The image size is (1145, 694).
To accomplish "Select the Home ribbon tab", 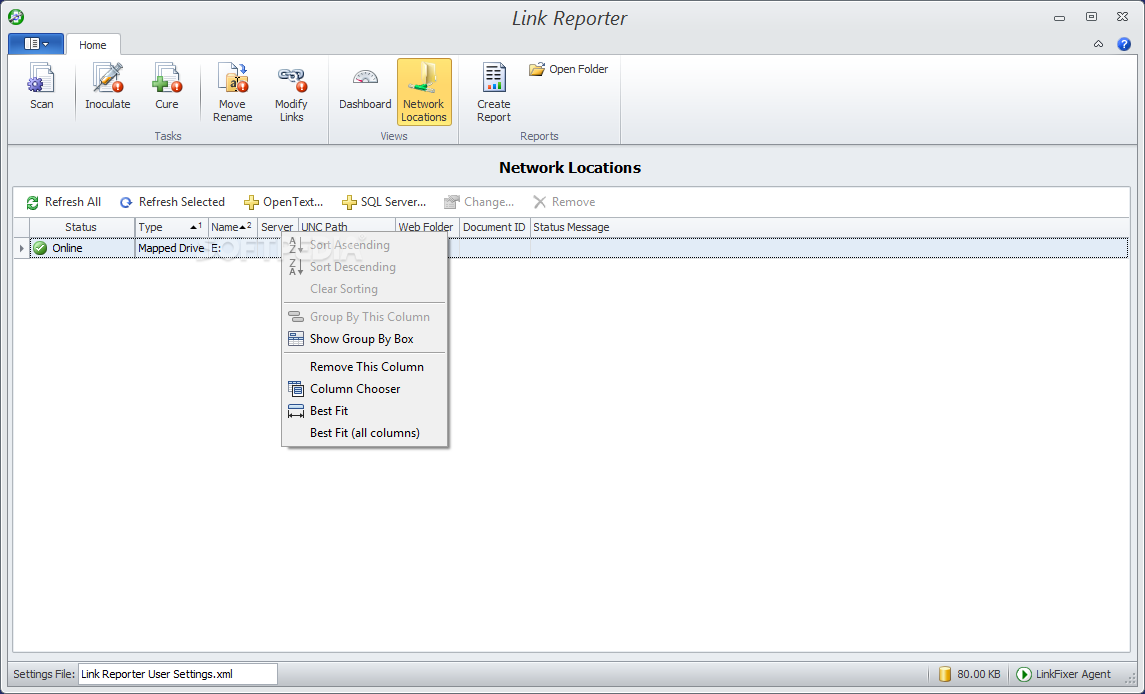I will (x=93, y=45).
